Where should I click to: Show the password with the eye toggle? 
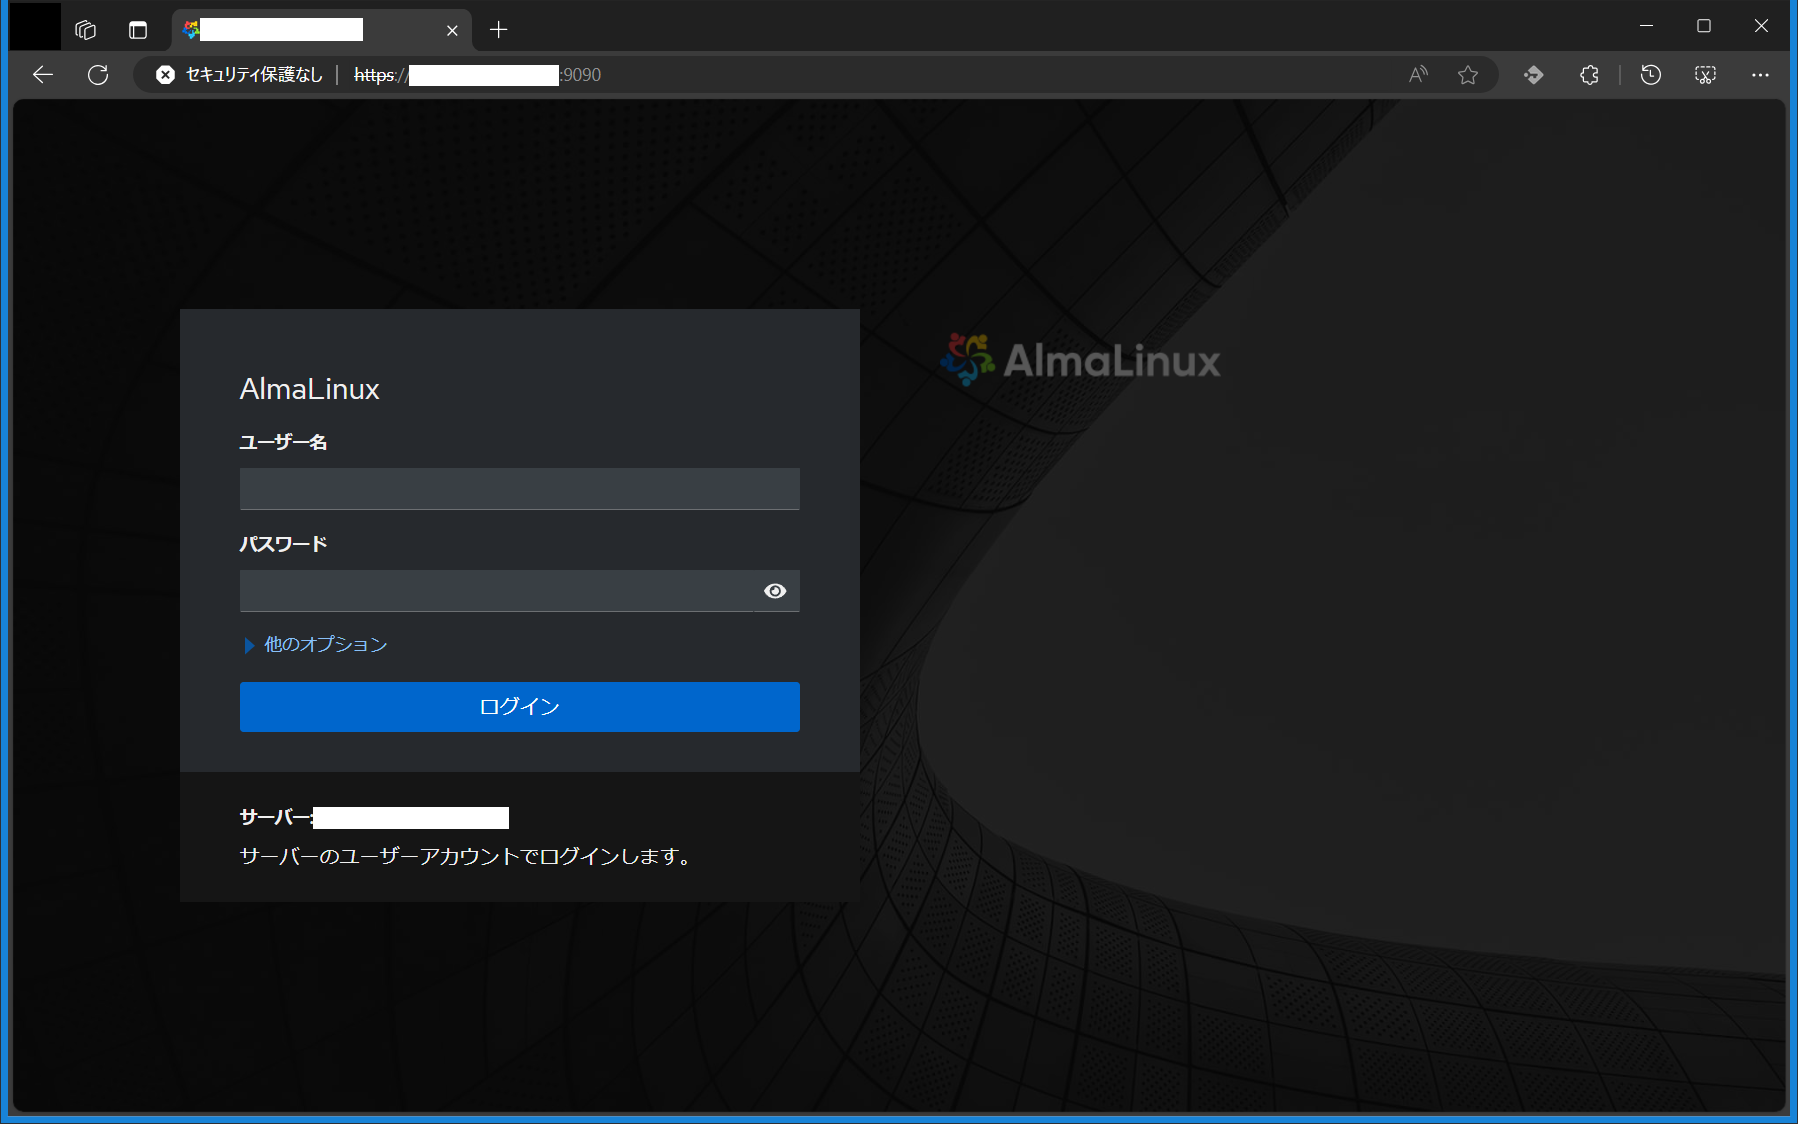(776, 591)
